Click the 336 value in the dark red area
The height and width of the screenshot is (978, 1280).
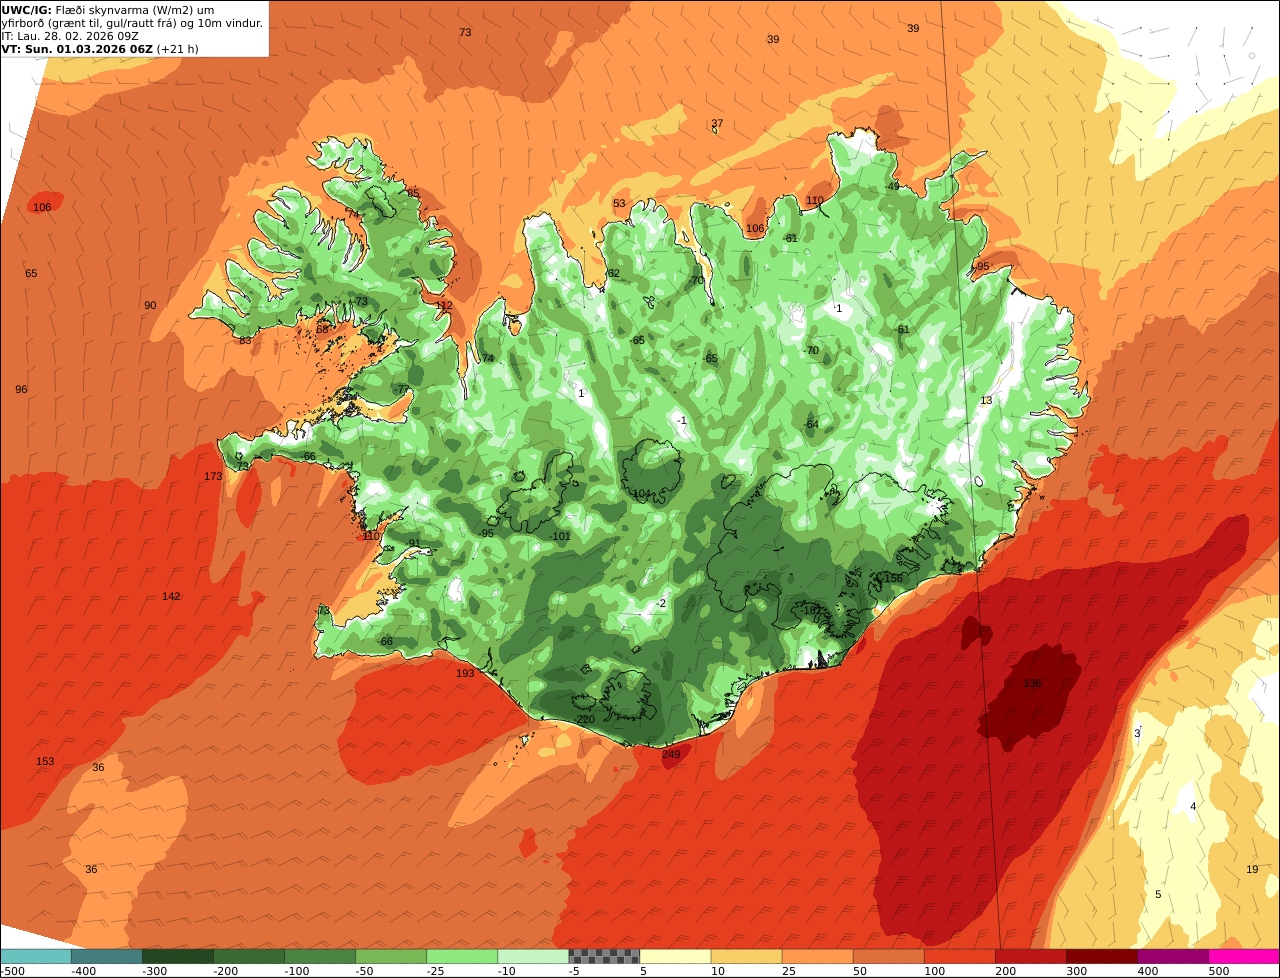tap(1033, 684)
